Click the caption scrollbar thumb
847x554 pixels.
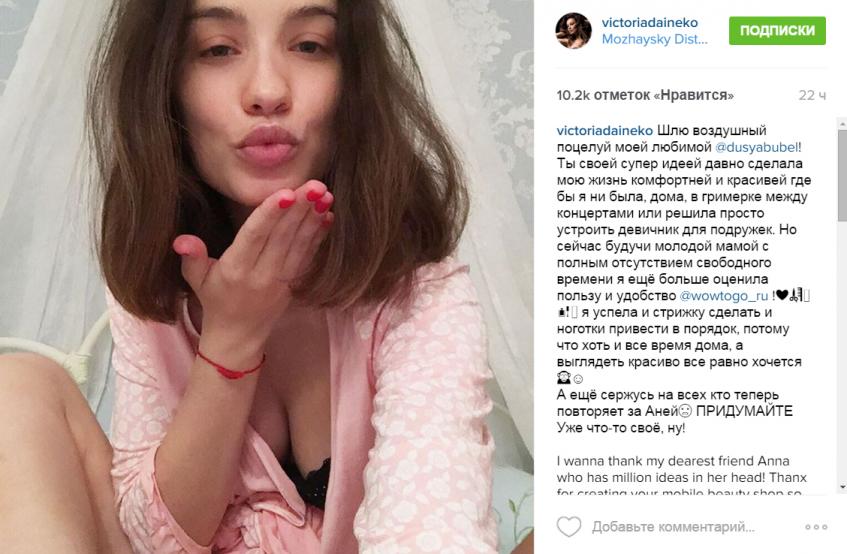pos(842,175)
